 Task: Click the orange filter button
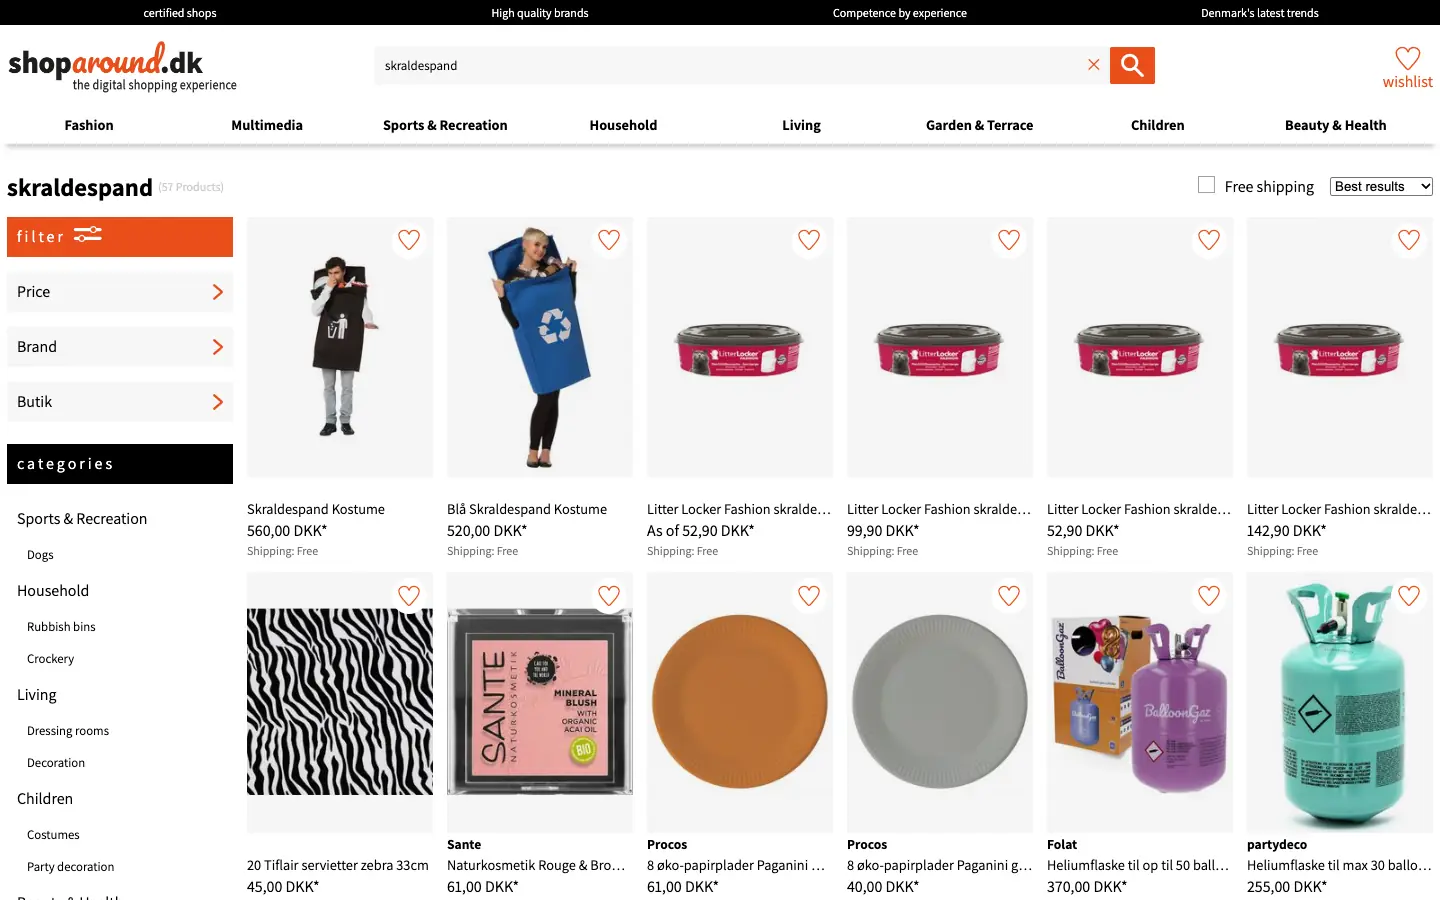[120, 237]
